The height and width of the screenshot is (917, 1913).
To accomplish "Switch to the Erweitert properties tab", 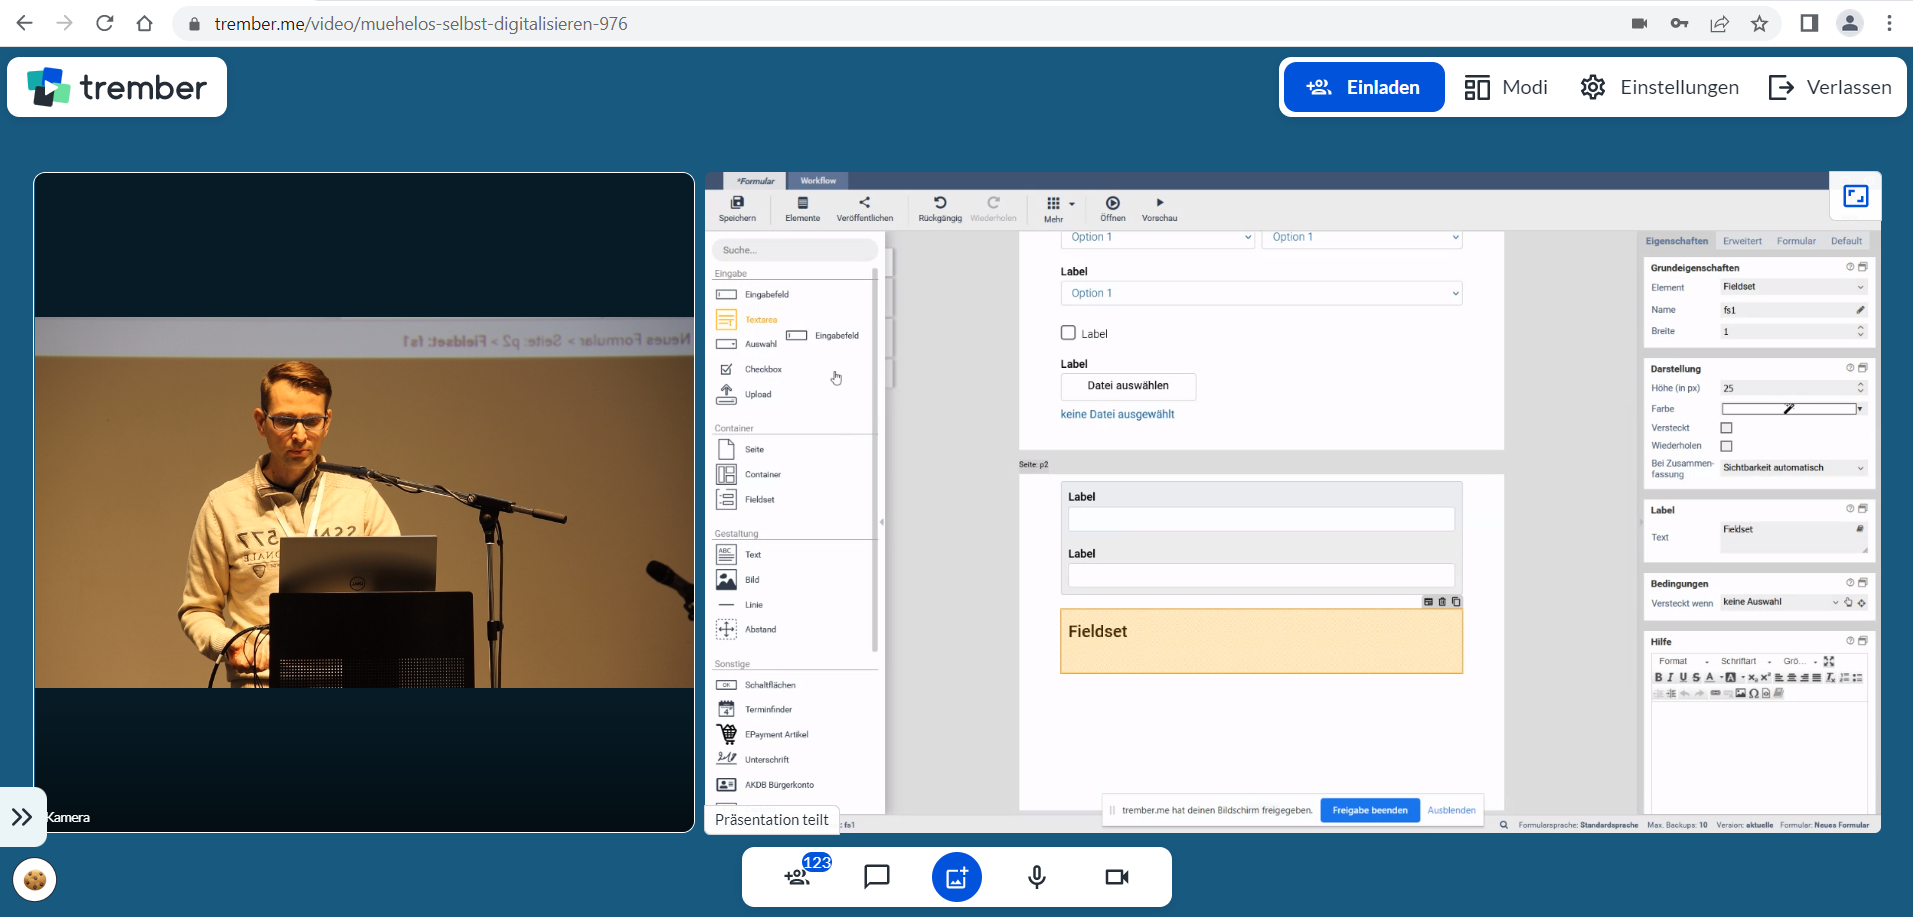I will [x=1742, y=241].
